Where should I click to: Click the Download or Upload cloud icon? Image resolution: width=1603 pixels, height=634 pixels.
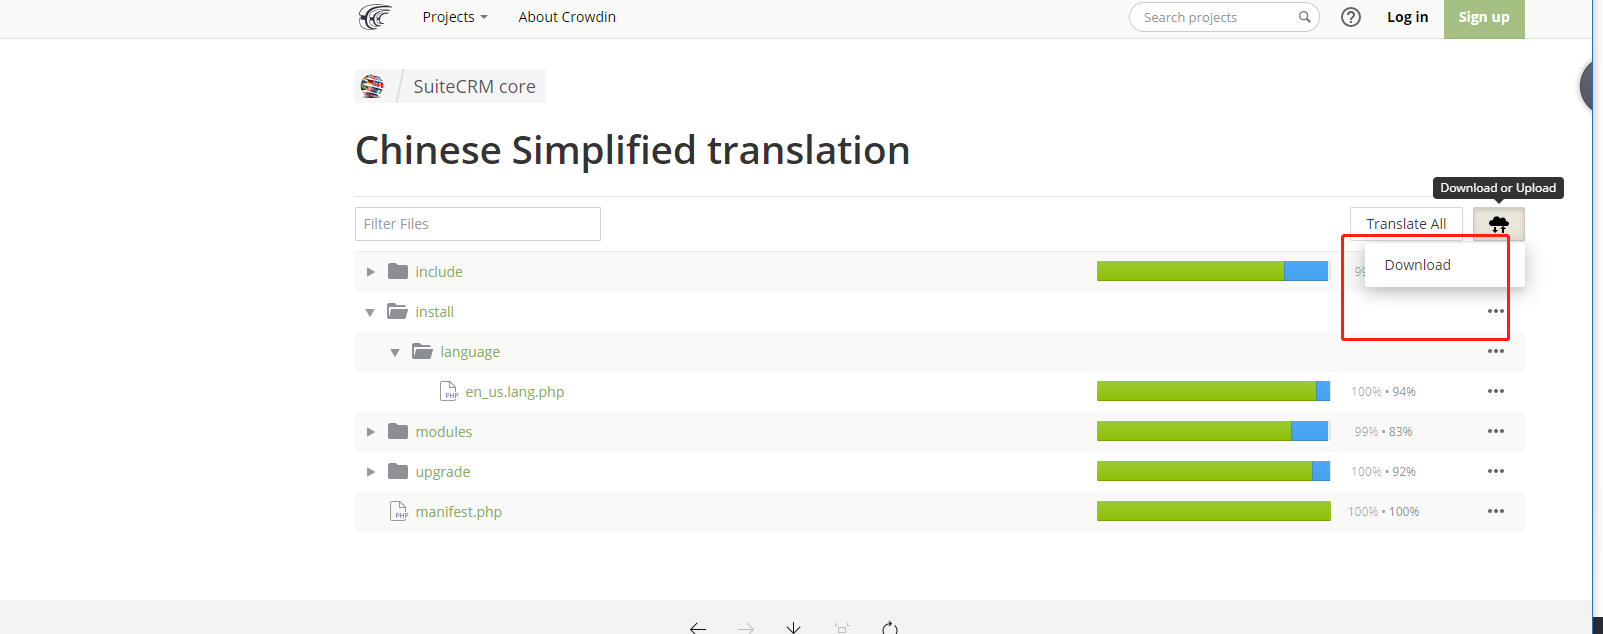coord(1498,223)
